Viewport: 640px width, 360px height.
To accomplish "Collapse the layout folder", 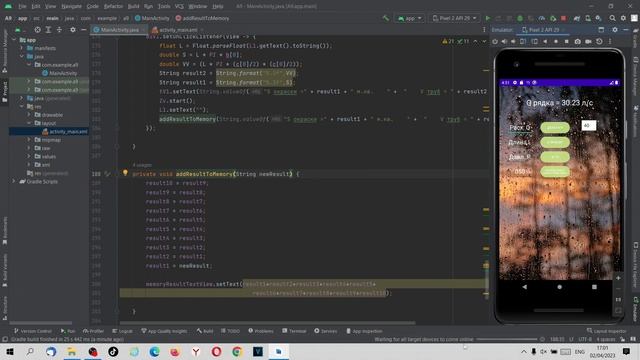I will point(29,123).
